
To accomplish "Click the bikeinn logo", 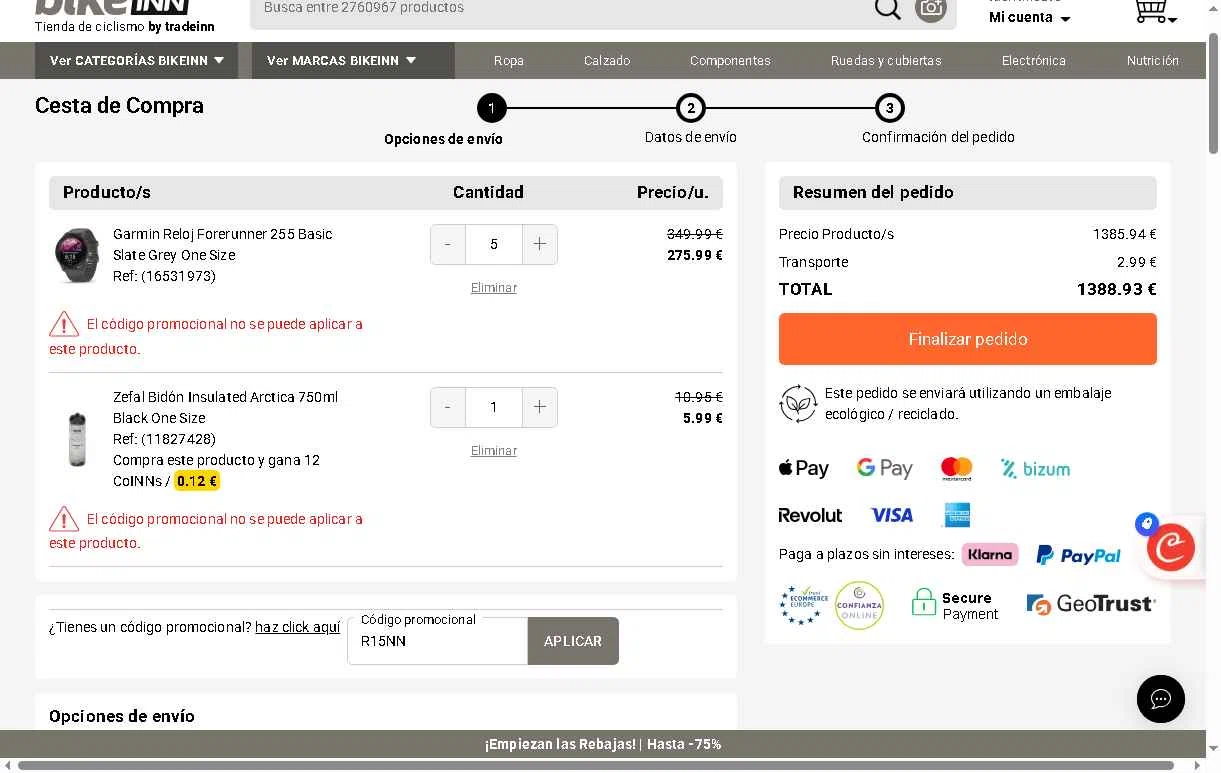I will (x=112, y=8).
